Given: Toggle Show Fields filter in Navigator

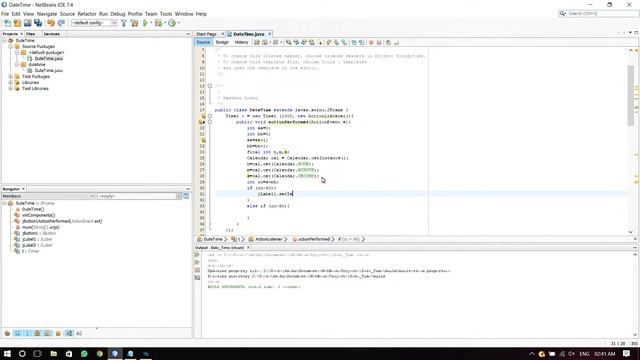Looking at the screenshot, I should tap(17, 333).
